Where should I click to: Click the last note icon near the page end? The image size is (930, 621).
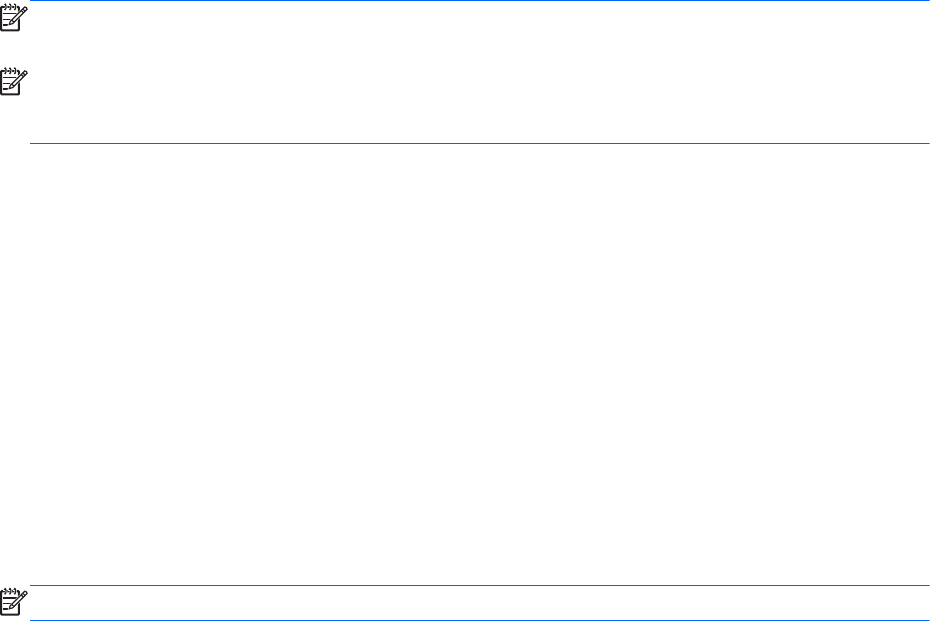coord(14,601)
